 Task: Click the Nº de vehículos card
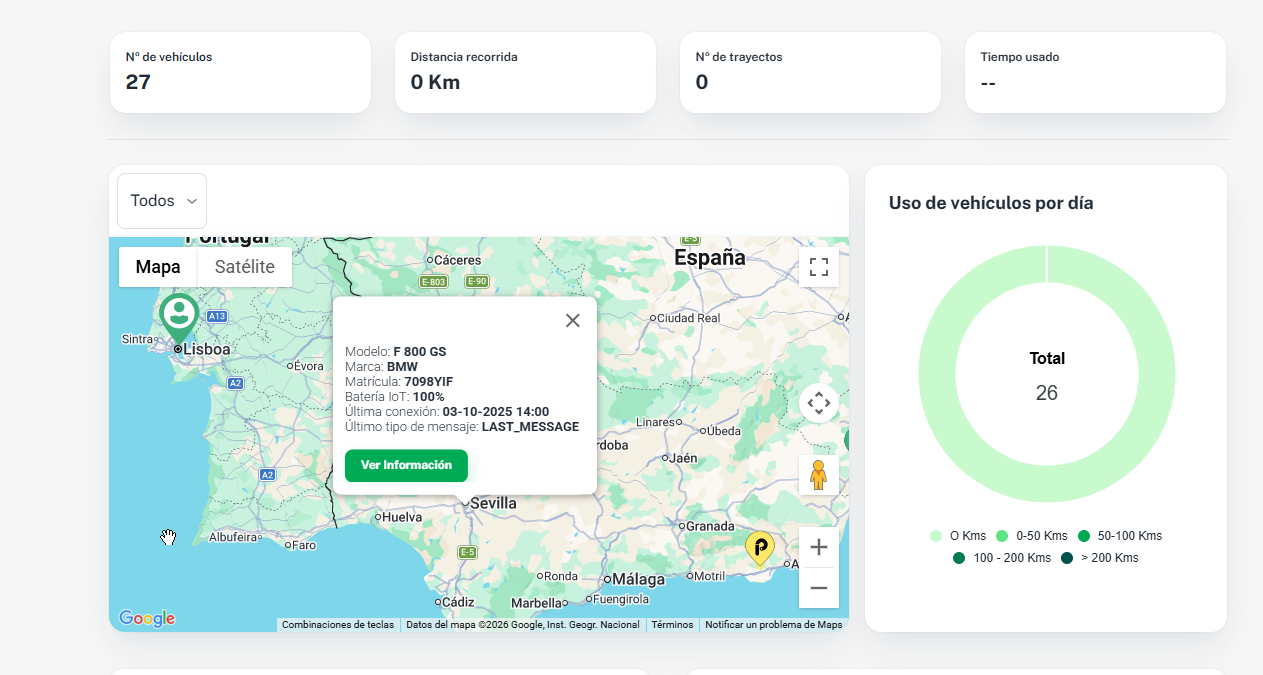click(x=240, y=72)
